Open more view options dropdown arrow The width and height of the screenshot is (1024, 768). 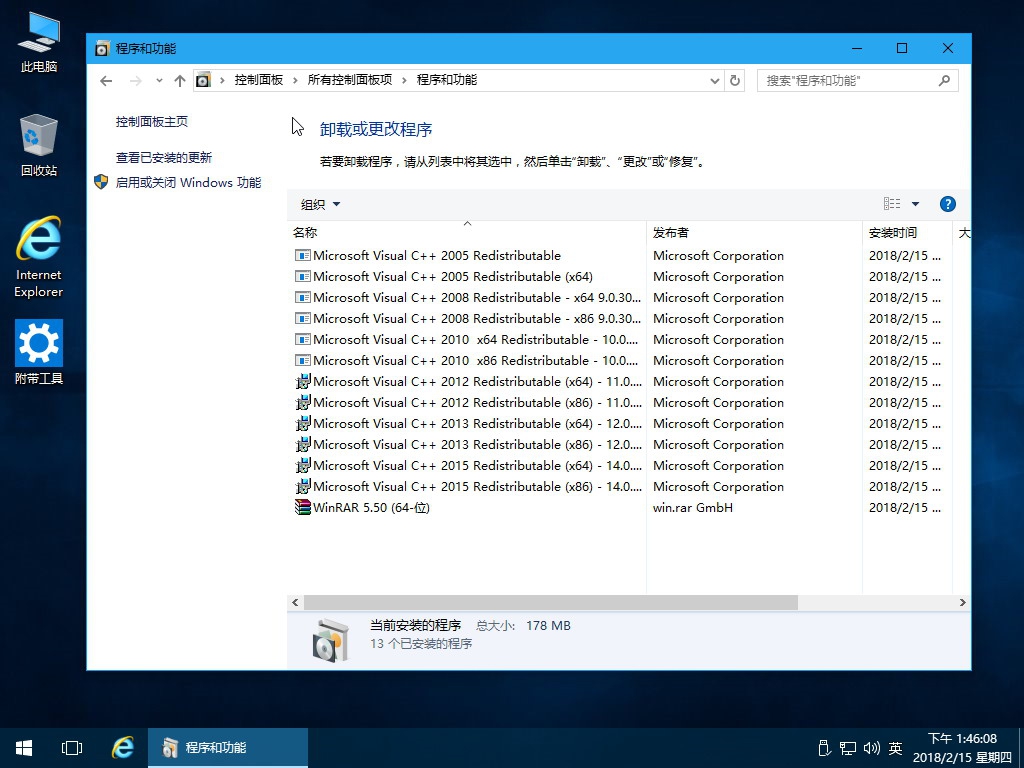(915, 204)
